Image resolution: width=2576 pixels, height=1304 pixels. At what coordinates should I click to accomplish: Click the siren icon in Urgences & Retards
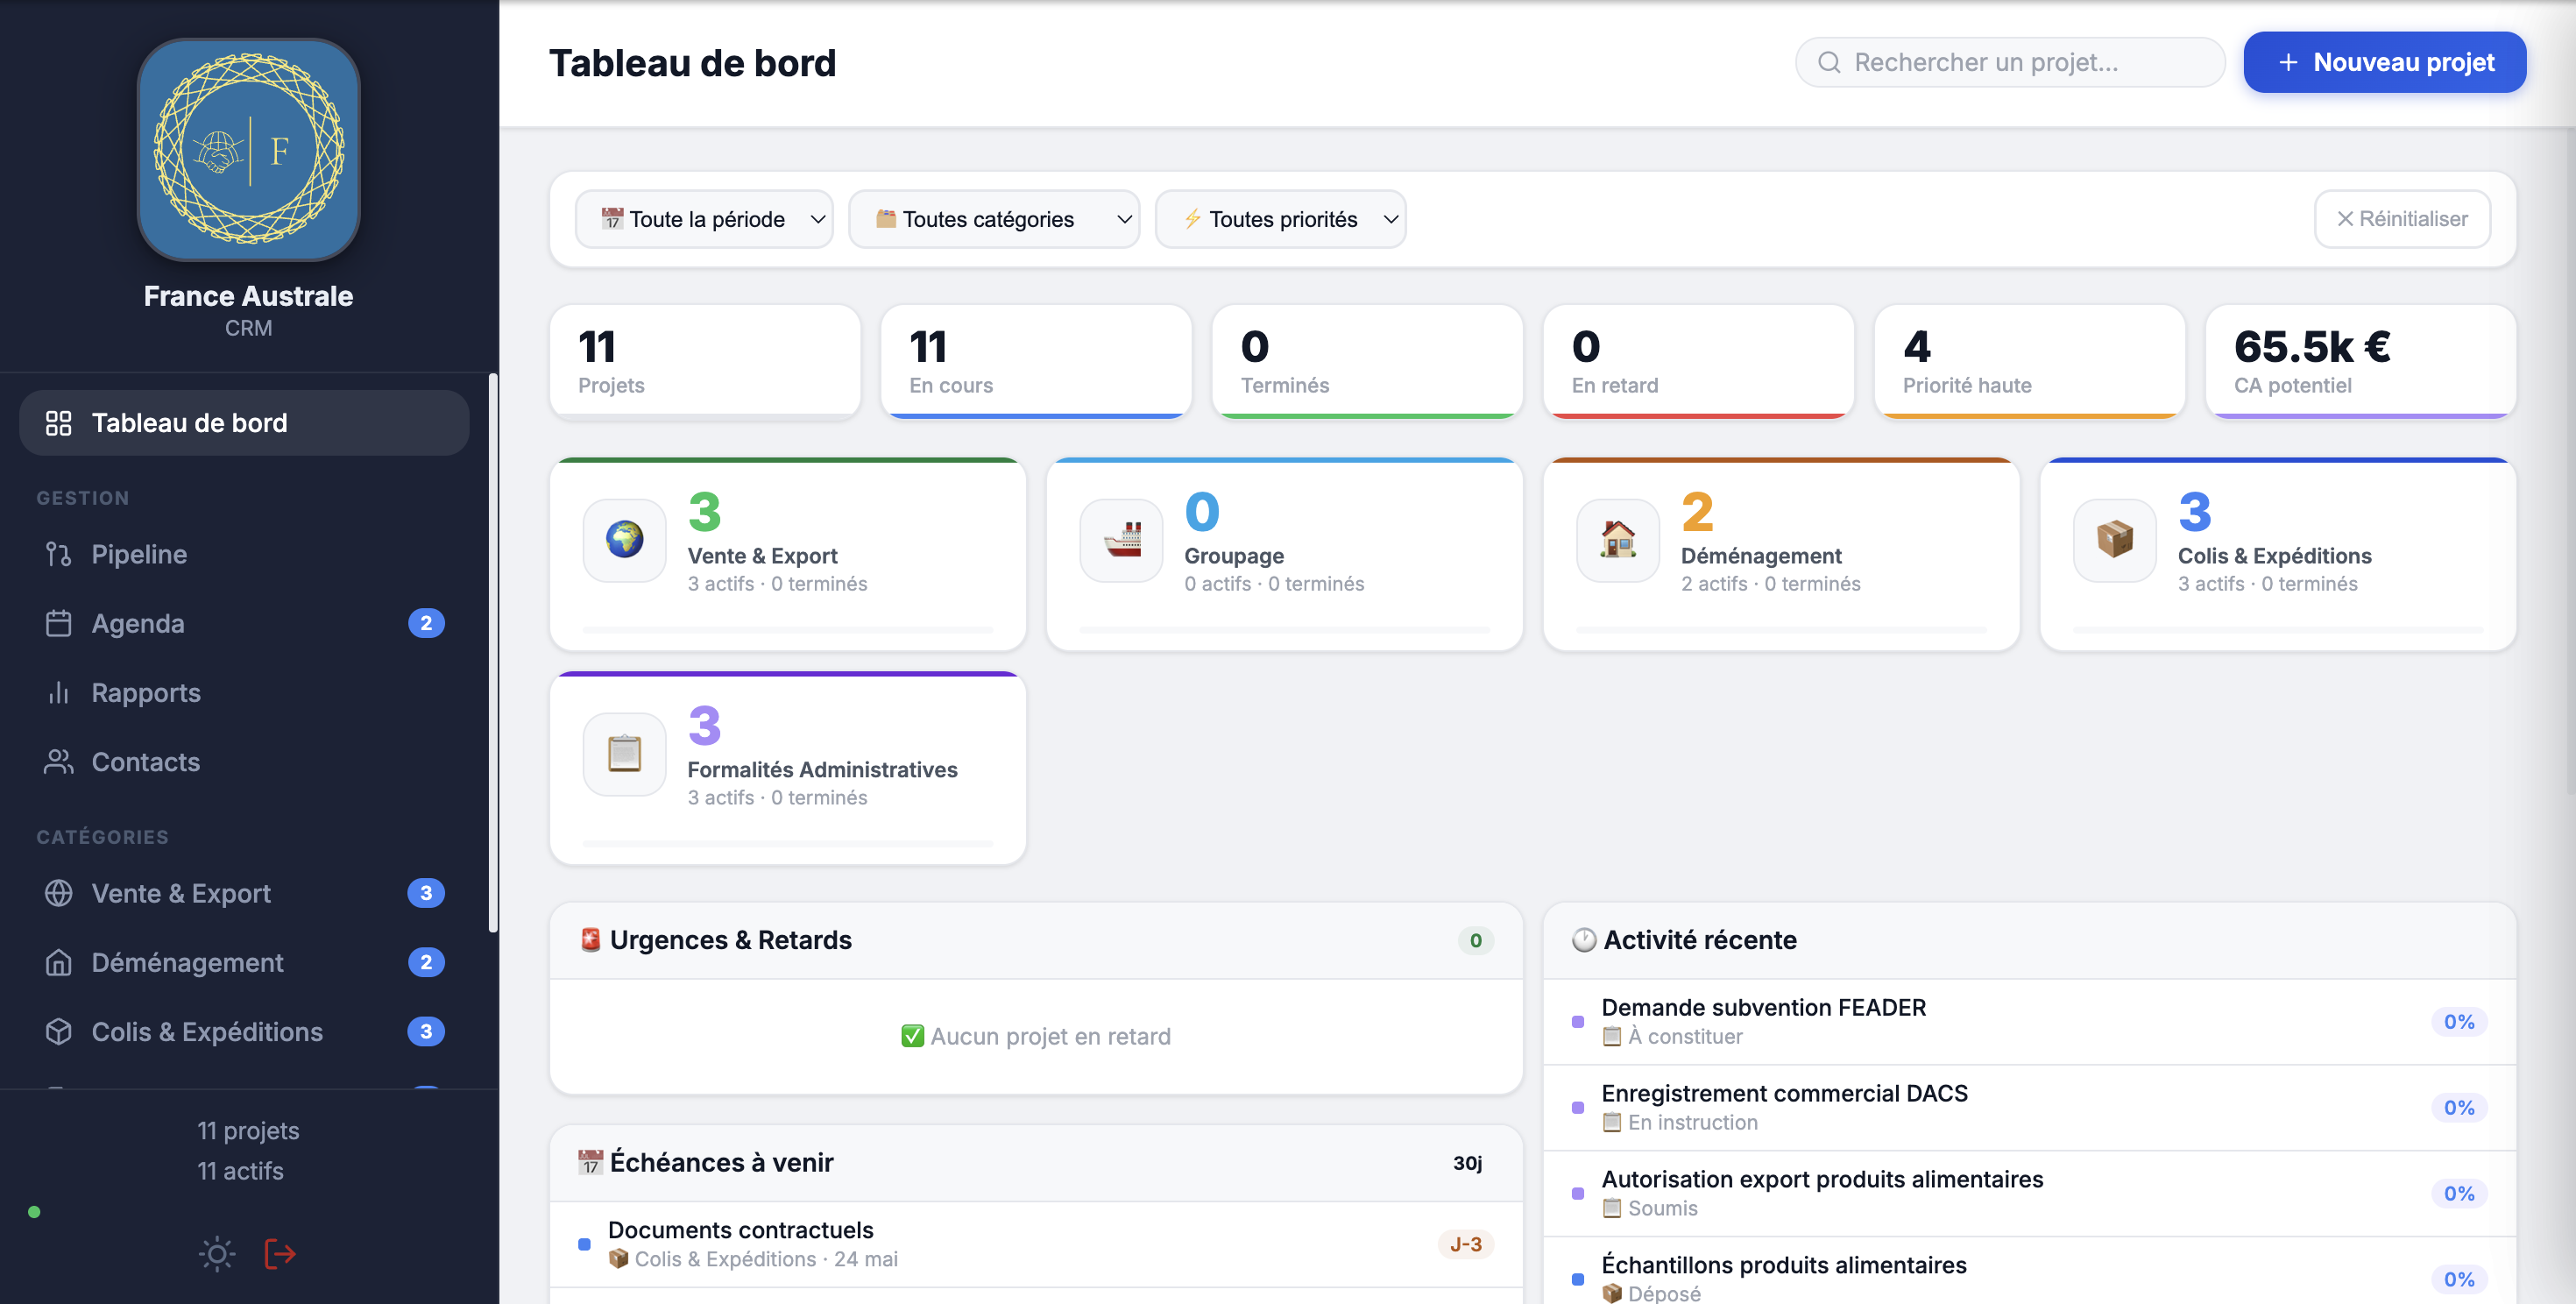click(x=591, y=940)
